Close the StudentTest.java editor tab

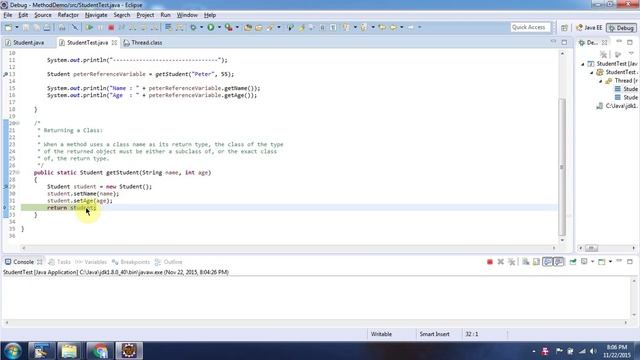point(114,42)
